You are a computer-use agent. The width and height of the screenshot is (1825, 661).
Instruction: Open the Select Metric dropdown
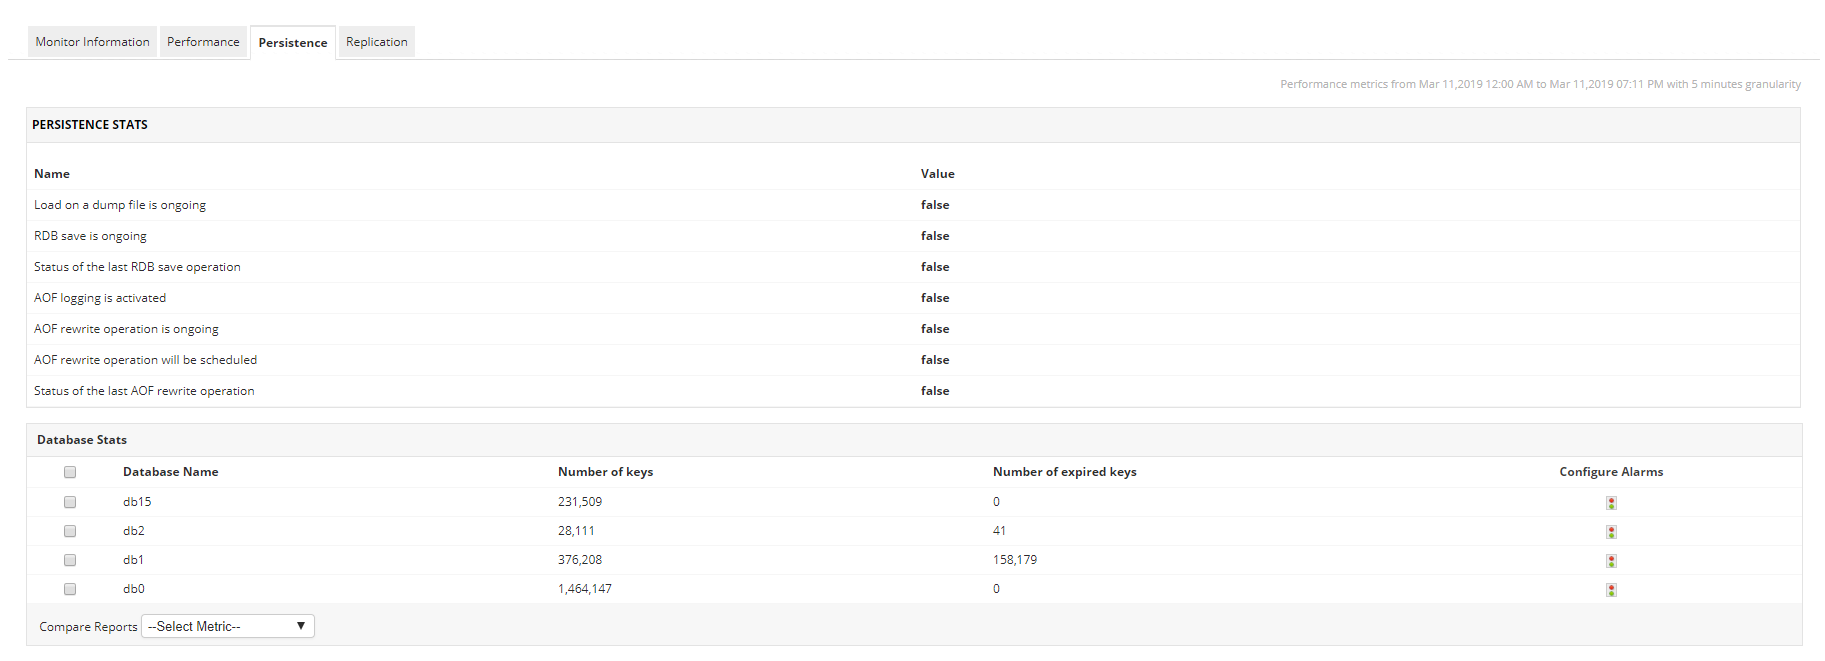(227, 626)
